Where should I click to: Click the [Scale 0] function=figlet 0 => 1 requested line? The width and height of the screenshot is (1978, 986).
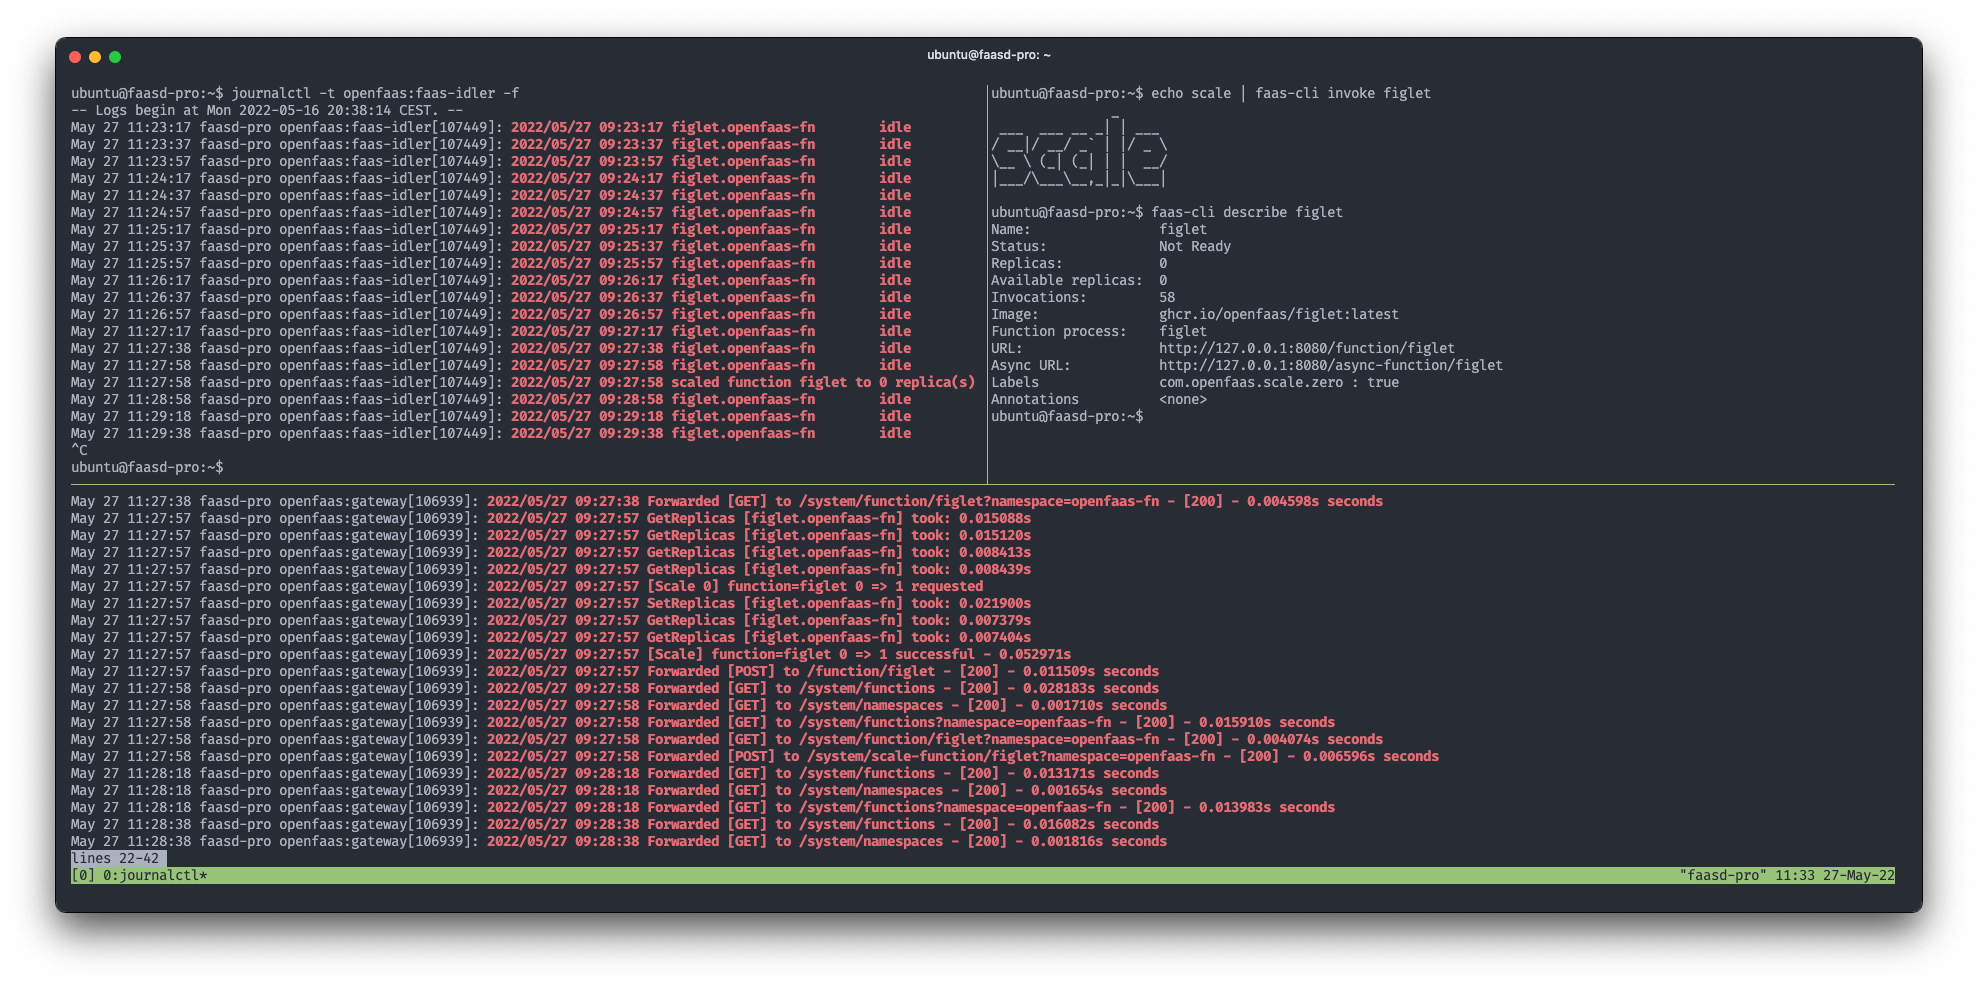tap(527, 586)
